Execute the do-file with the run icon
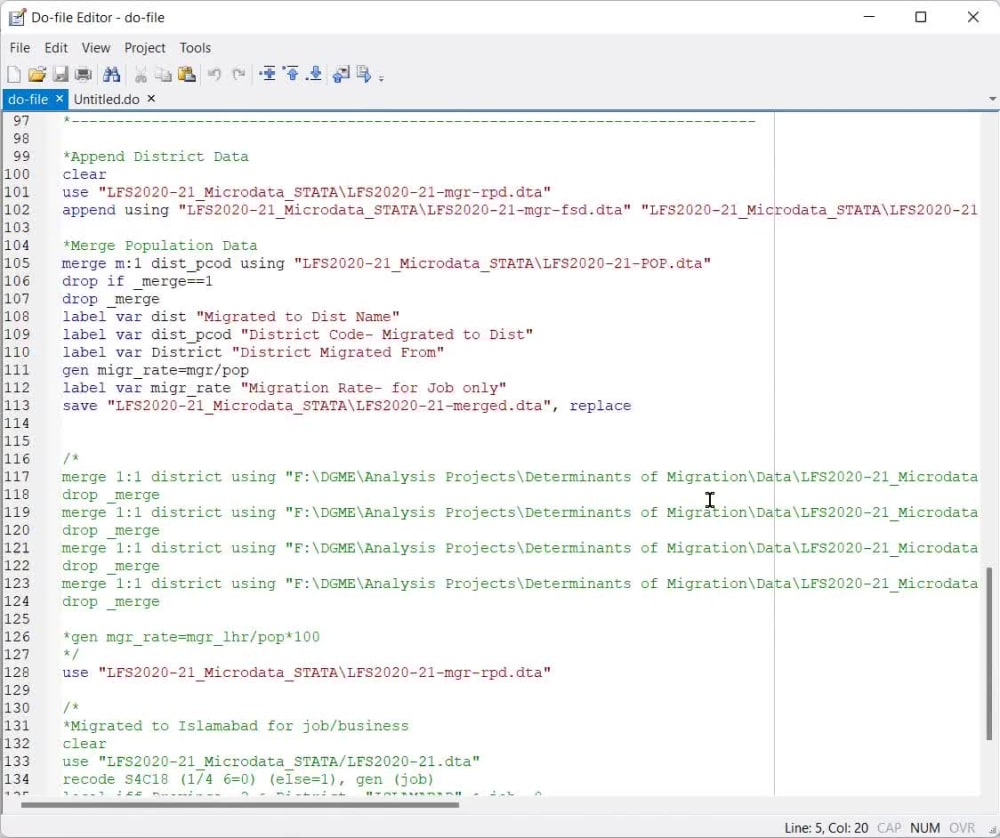 click(364, 75)
